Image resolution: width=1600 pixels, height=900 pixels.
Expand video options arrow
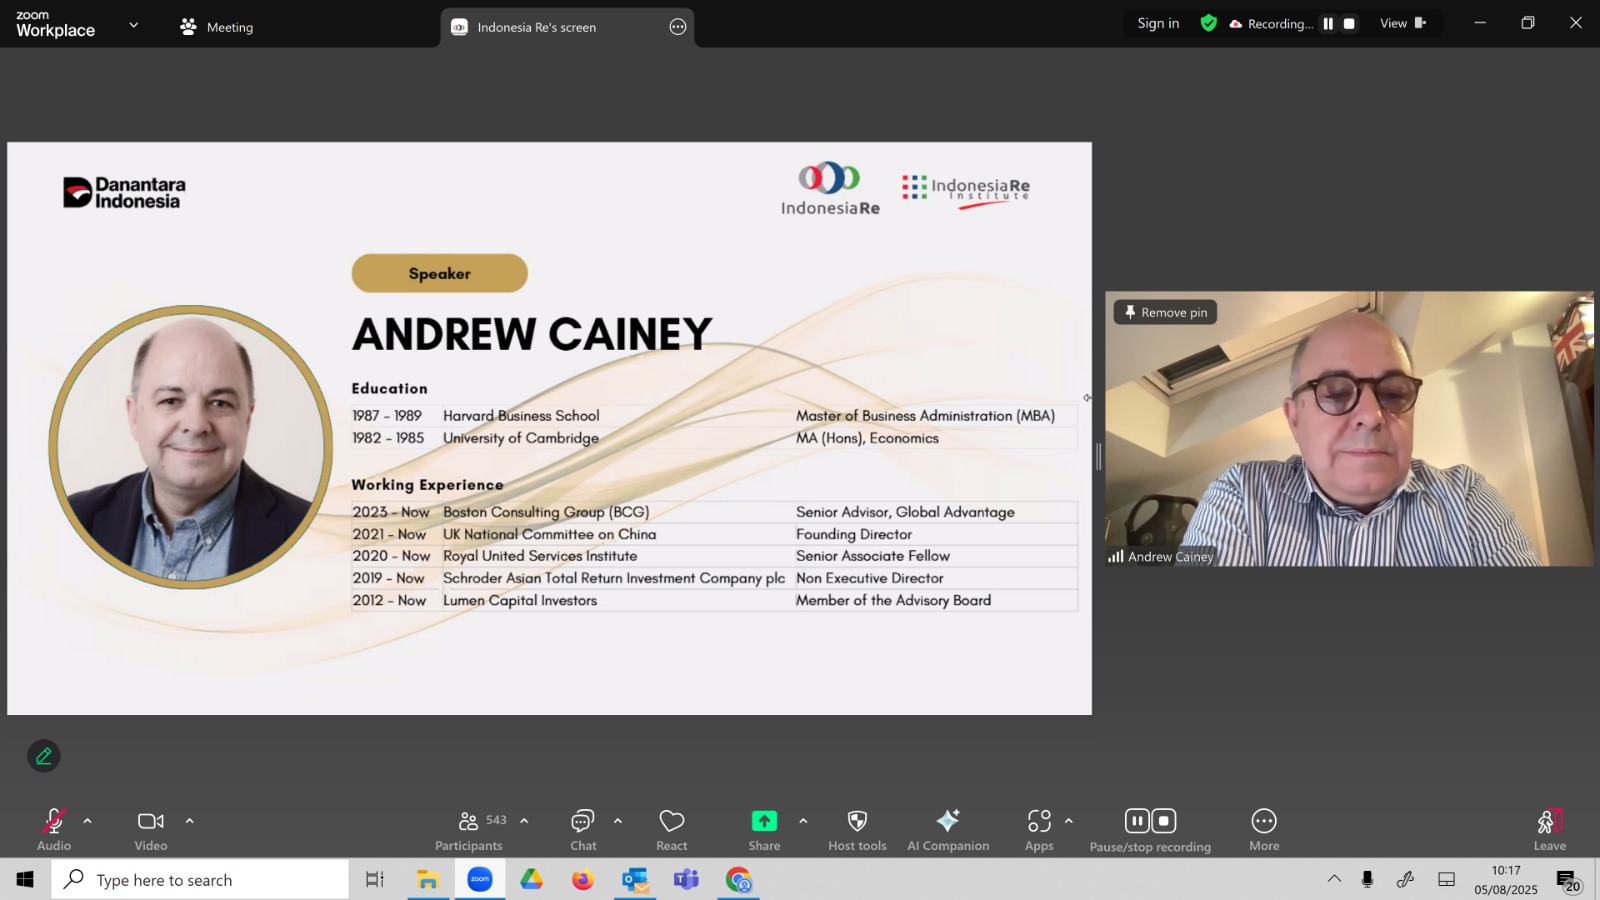tap(189, 821)
